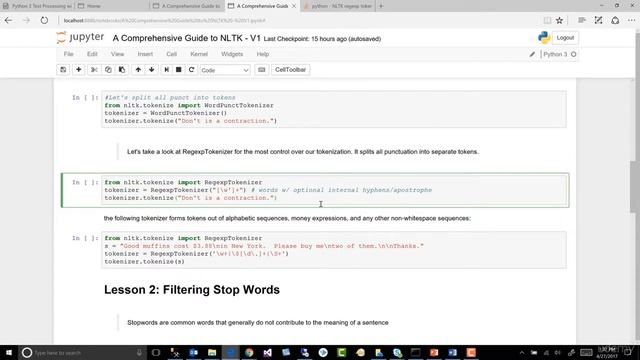Click the selected RegexpTokenizer contraction code cell
The image size is (640, 360).
(x=333, y=190)
